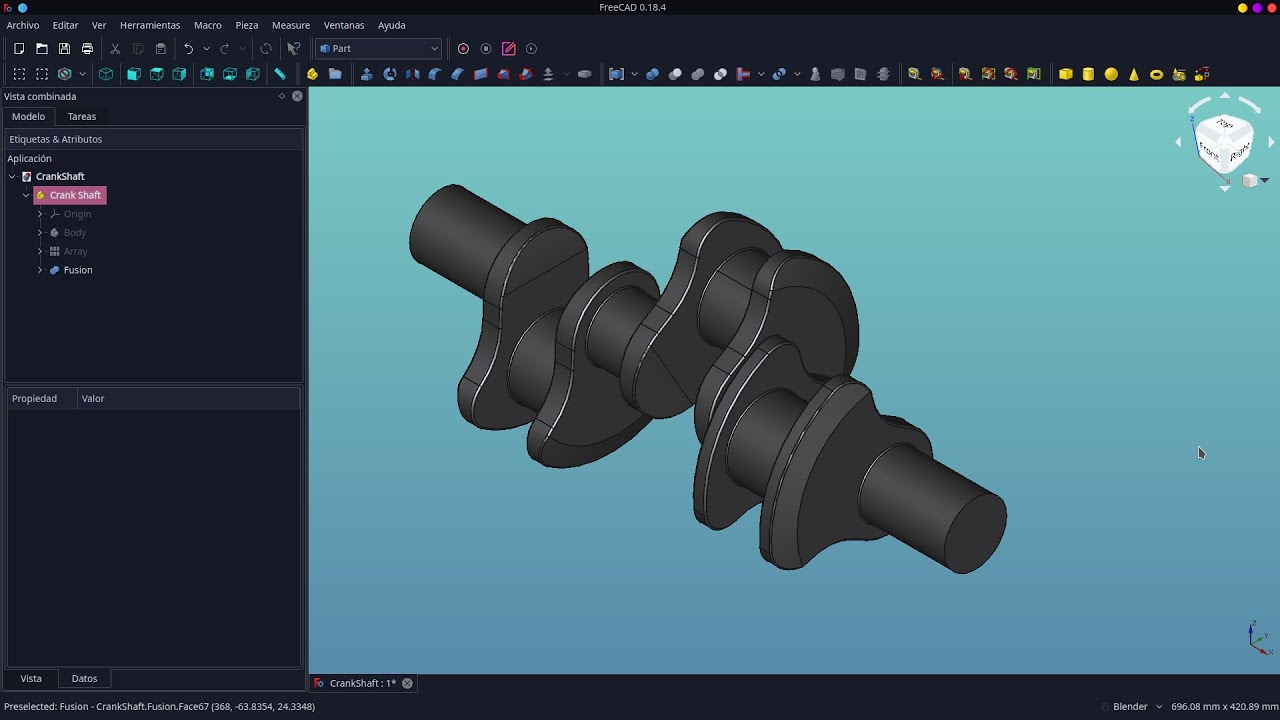1280x720 pixels.
Task: Create a new group folder
Action: [335, 74]
